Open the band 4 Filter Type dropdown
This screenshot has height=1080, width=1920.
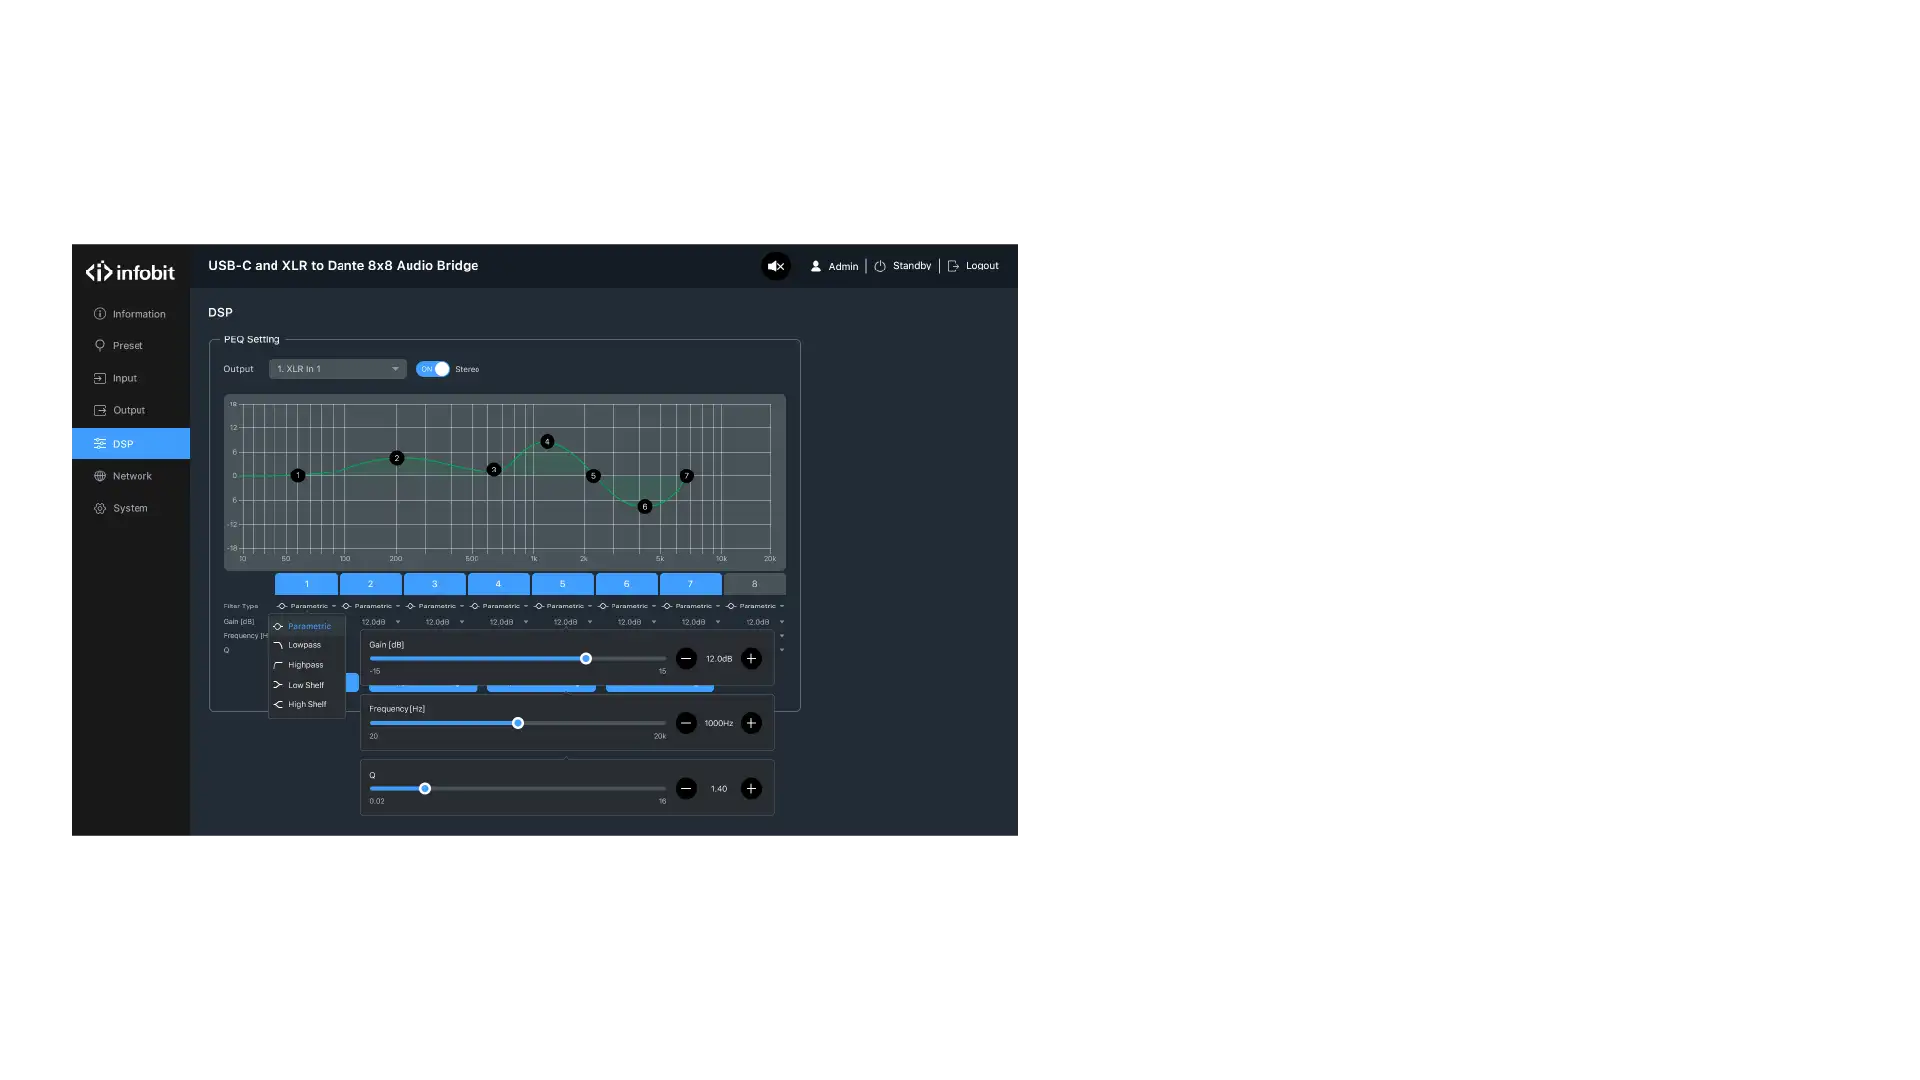click(x=498, y=606)
